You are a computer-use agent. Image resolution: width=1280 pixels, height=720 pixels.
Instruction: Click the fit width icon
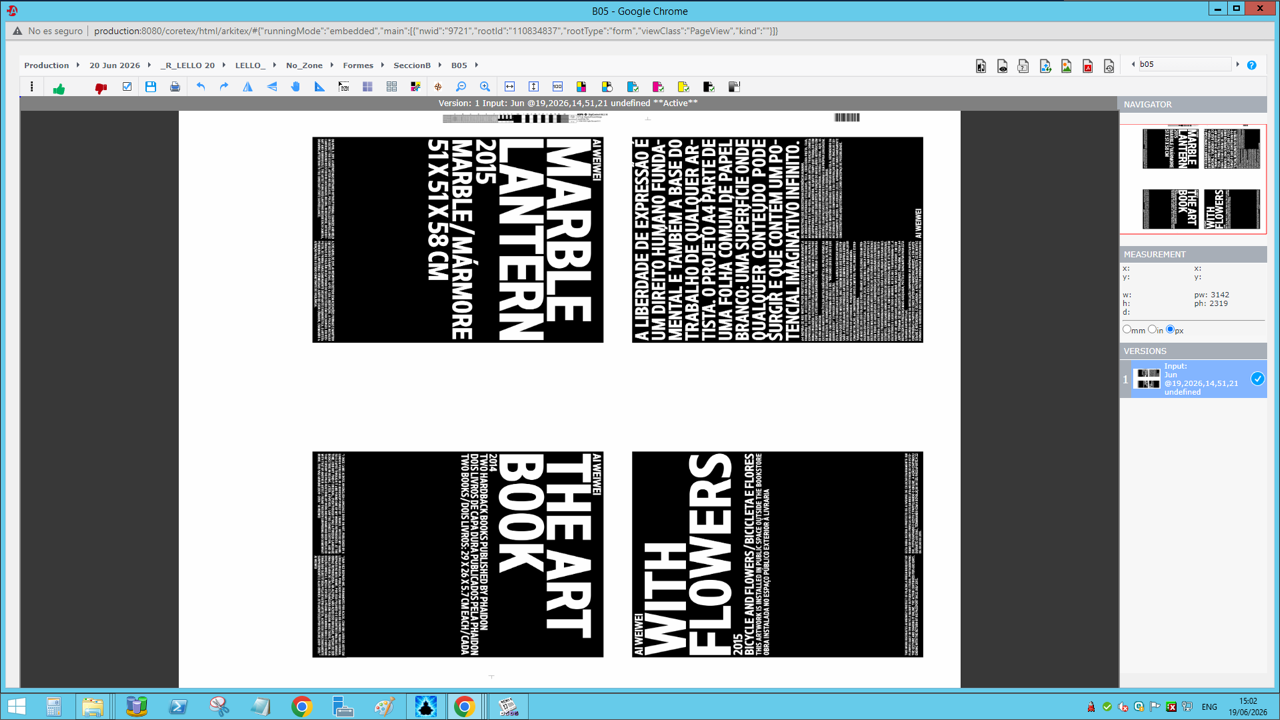point(510,87)
